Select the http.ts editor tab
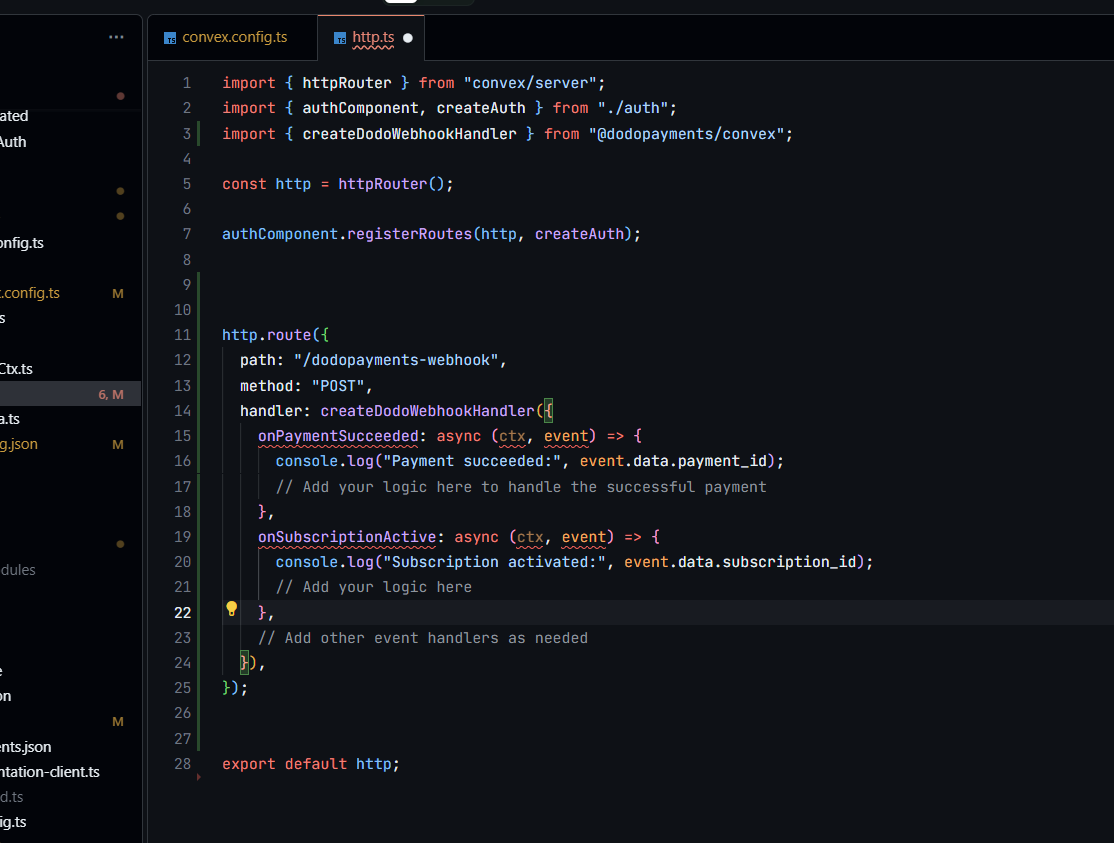The height and width of the screenshot is (843, 1114). 373,37
